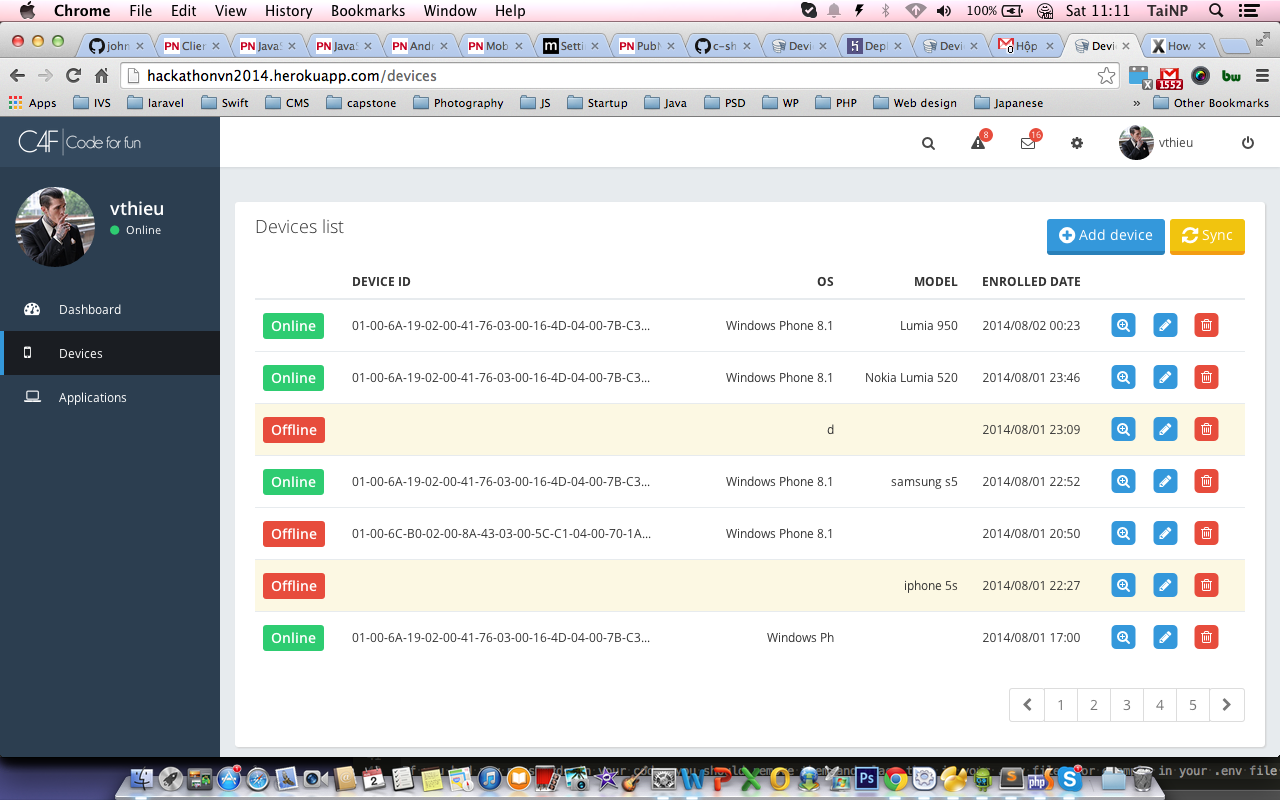Click ENROLLED DATE column header
This screenshot has width=1280, height=800.
coord(1031,282)
